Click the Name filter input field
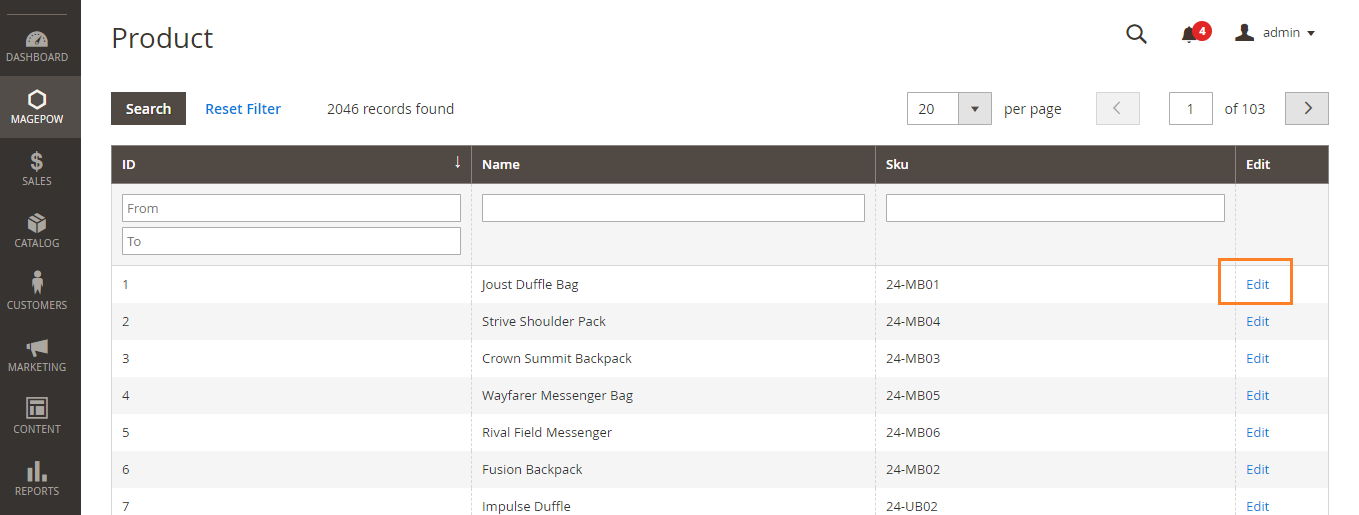Viewport: 1359px width, 515px height. pyautogui.click(x=673, y=208)
